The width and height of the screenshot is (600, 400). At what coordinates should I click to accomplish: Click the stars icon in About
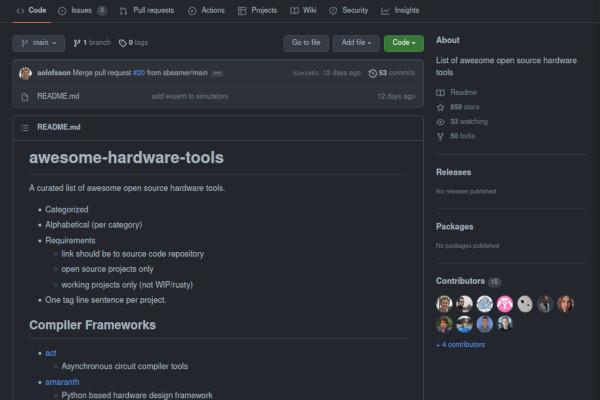click(440, 106)
